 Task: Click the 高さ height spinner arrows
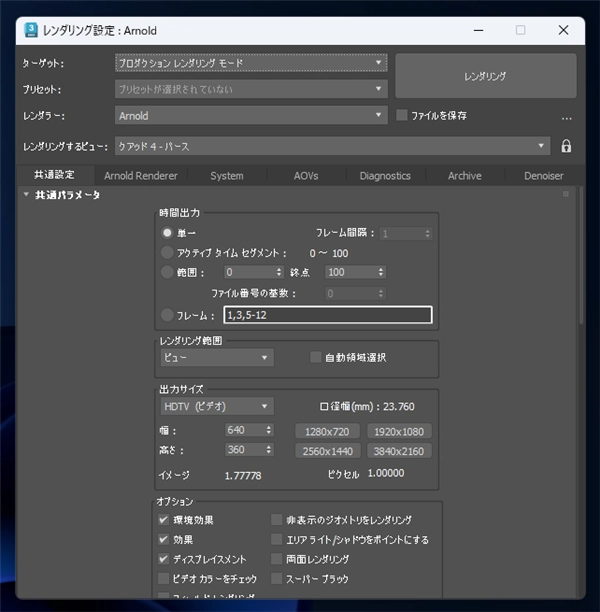pyautogui.click(x=269, y=450)
